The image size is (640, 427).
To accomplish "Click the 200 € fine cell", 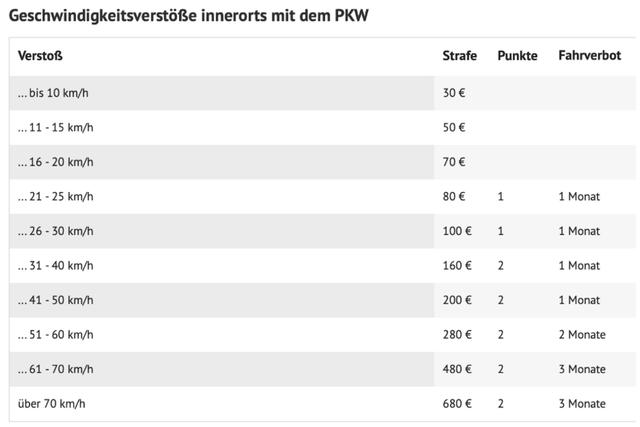I will click(x=457, y=300).
